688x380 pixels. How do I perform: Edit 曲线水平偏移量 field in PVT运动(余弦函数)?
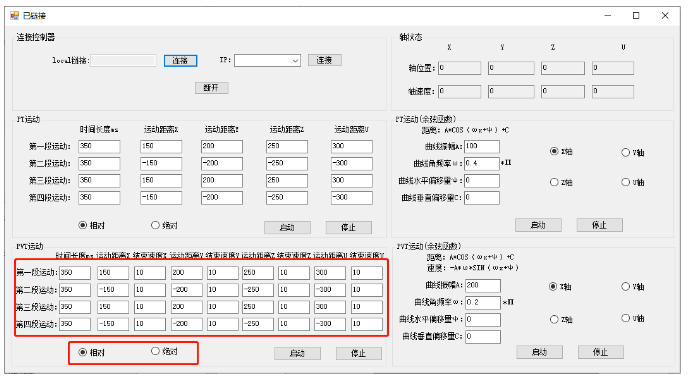coord(483,319)
